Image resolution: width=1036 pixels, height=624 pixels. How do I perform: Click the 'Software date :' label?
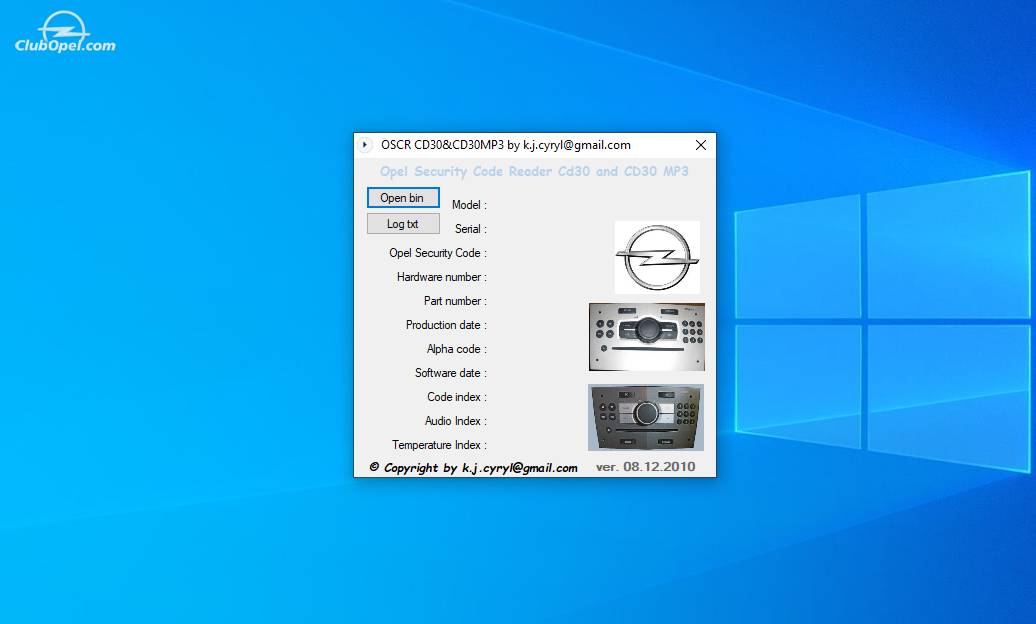[x=451, y=373]
